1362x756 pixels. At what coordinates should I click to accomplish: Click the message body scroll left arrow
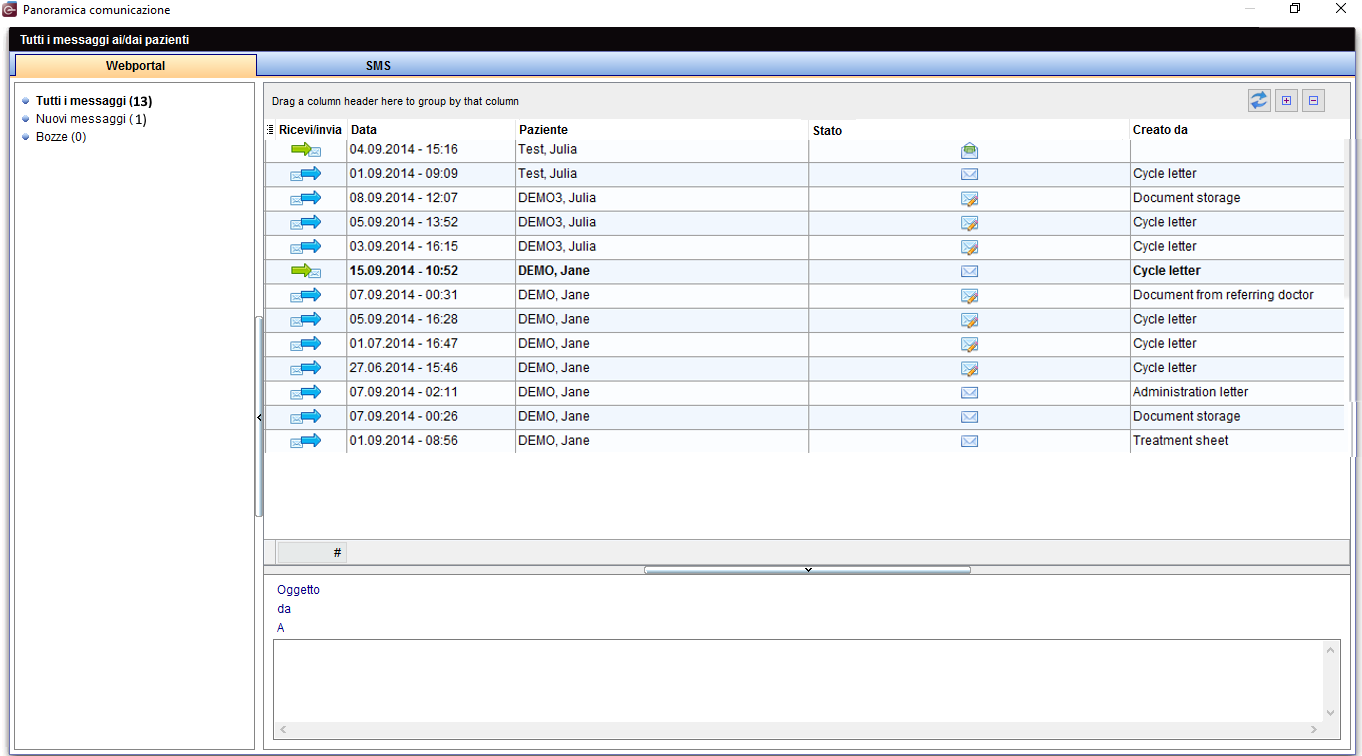pos(282,730)
